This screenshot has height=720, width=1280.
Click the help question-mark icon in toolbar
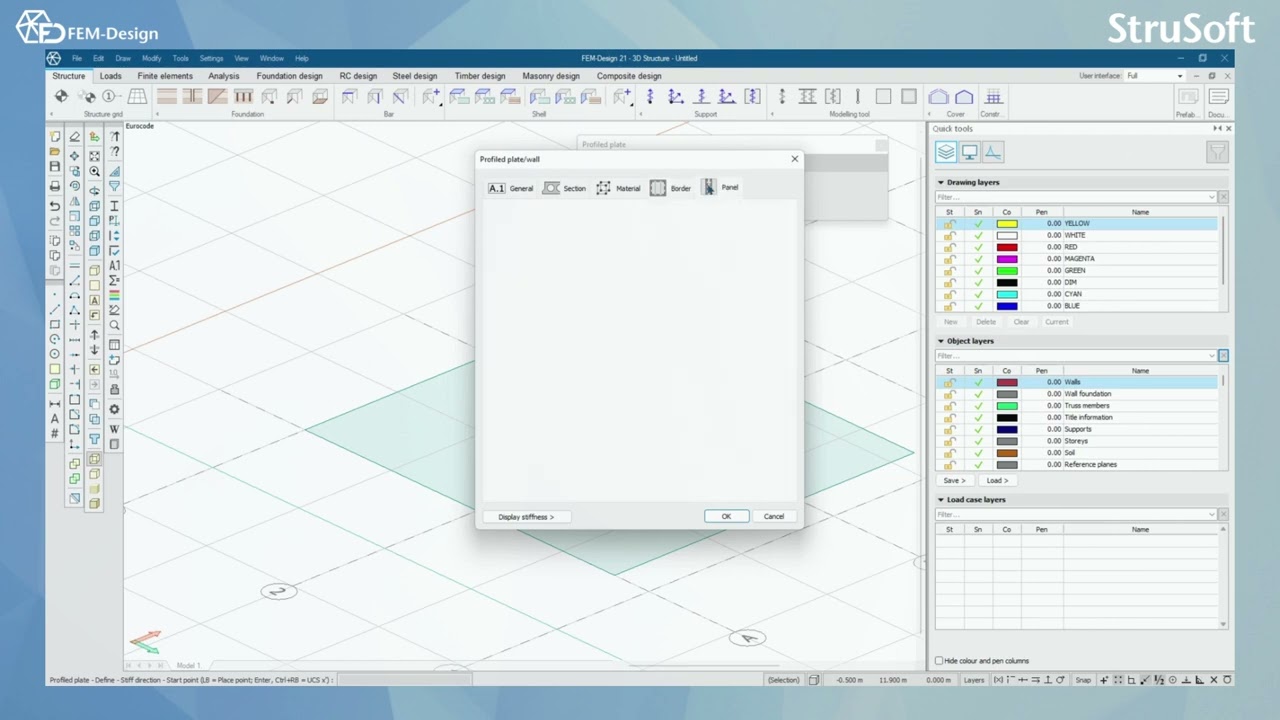114,152
